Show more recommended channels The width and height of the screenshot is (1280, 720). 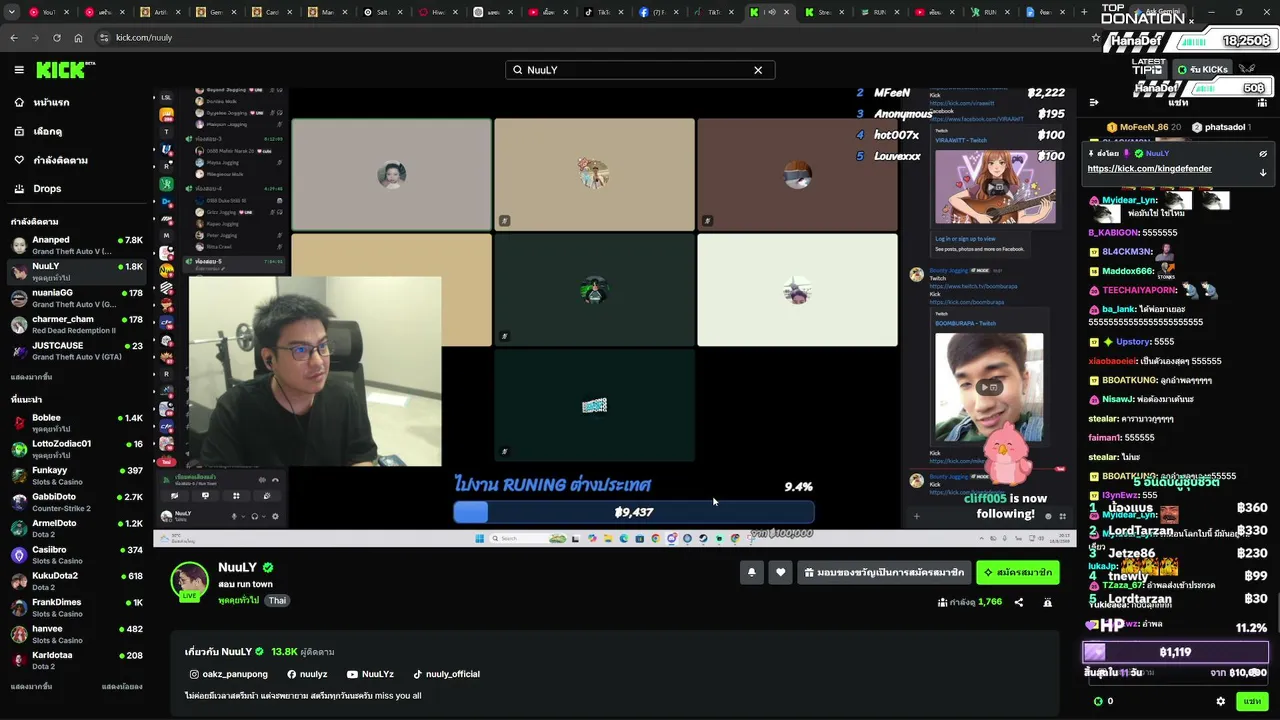[31, 687]
